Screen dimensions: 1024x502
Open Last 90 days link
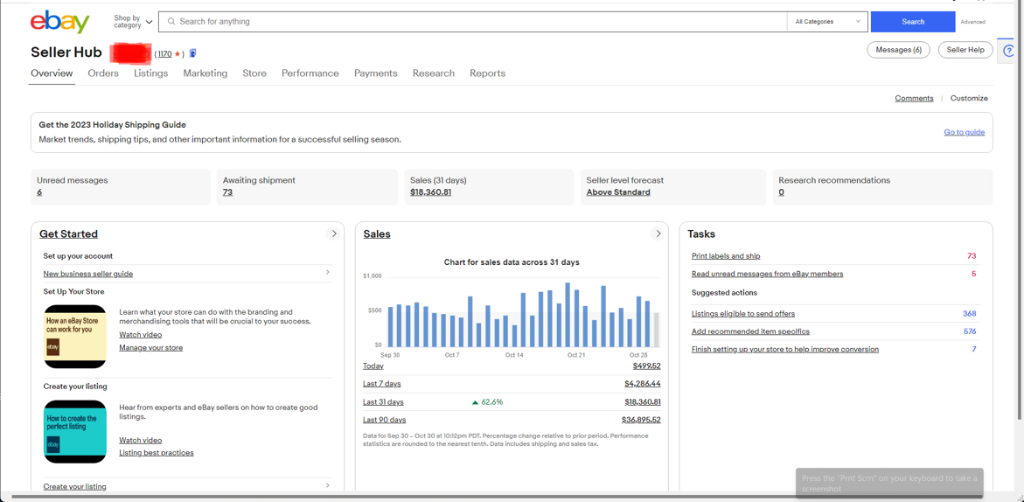(385, 420)
